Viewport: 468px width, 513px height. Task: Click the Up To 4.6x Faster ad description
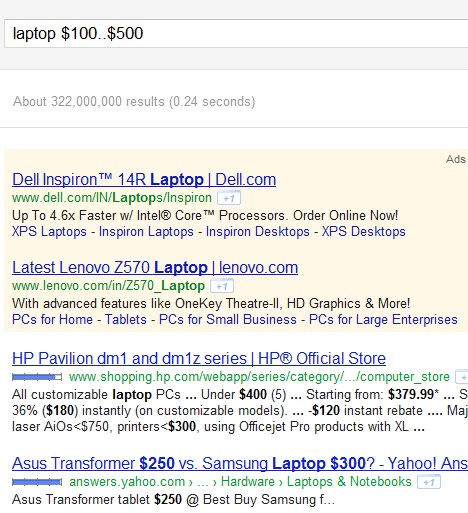click(x=205, y=215)
